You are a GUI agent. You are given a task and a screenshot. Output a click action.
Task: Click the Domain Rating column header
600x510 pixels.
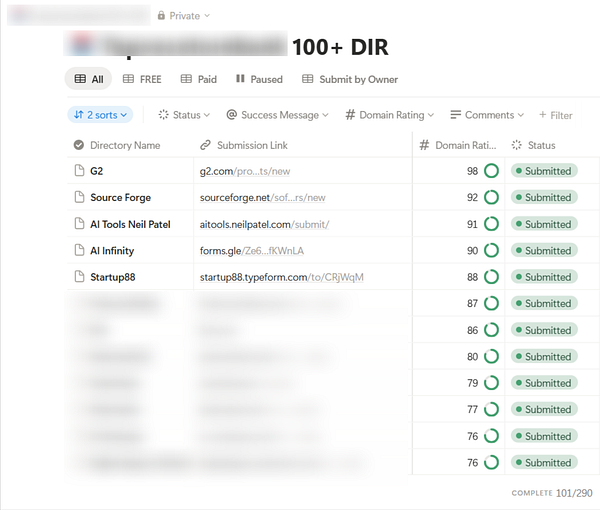pyautogui.click(x=458, y=145)
